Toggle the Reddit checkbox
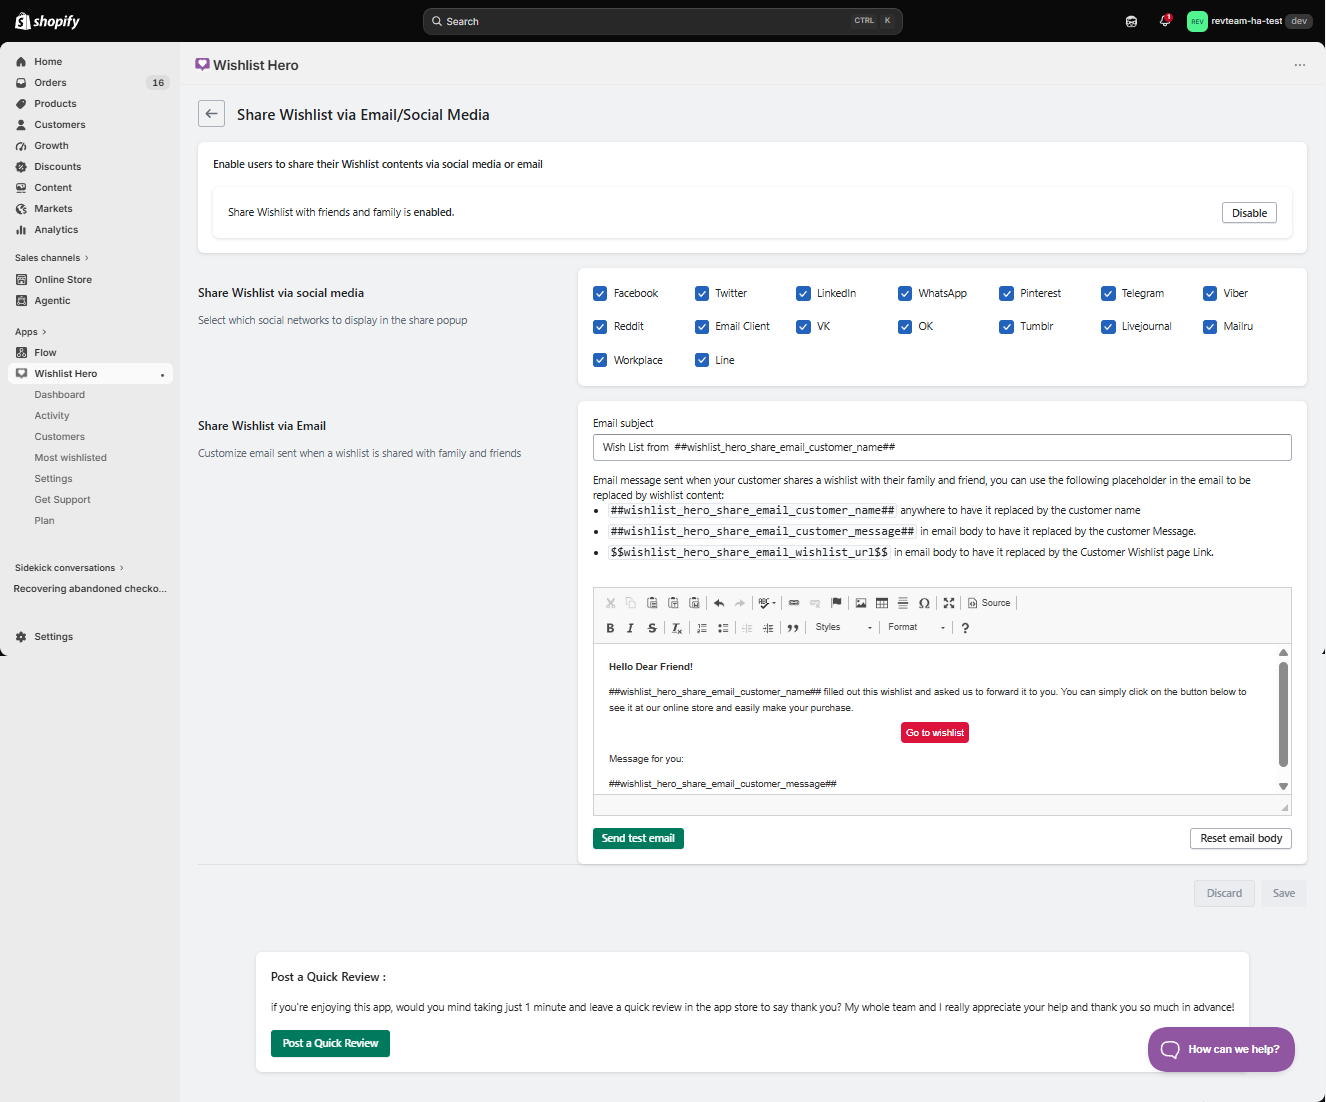 [600, 326]
